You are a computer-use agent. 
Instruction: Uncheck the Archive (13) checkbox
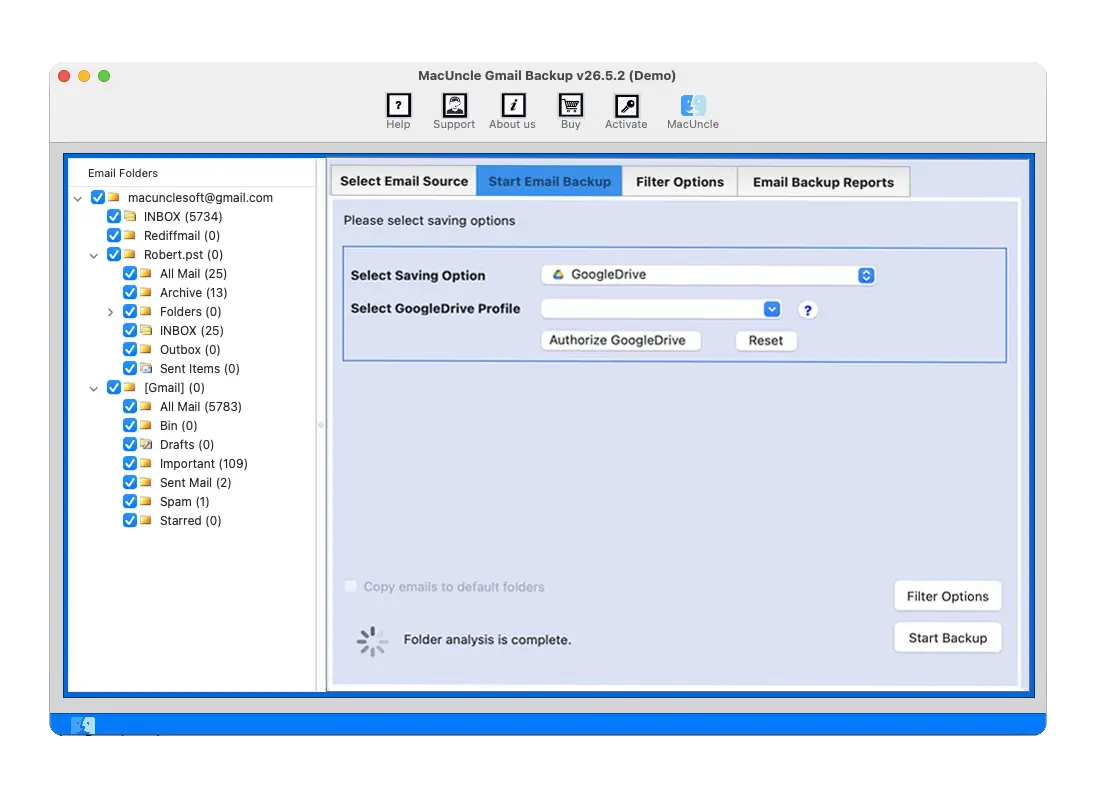tap(130, 292)
